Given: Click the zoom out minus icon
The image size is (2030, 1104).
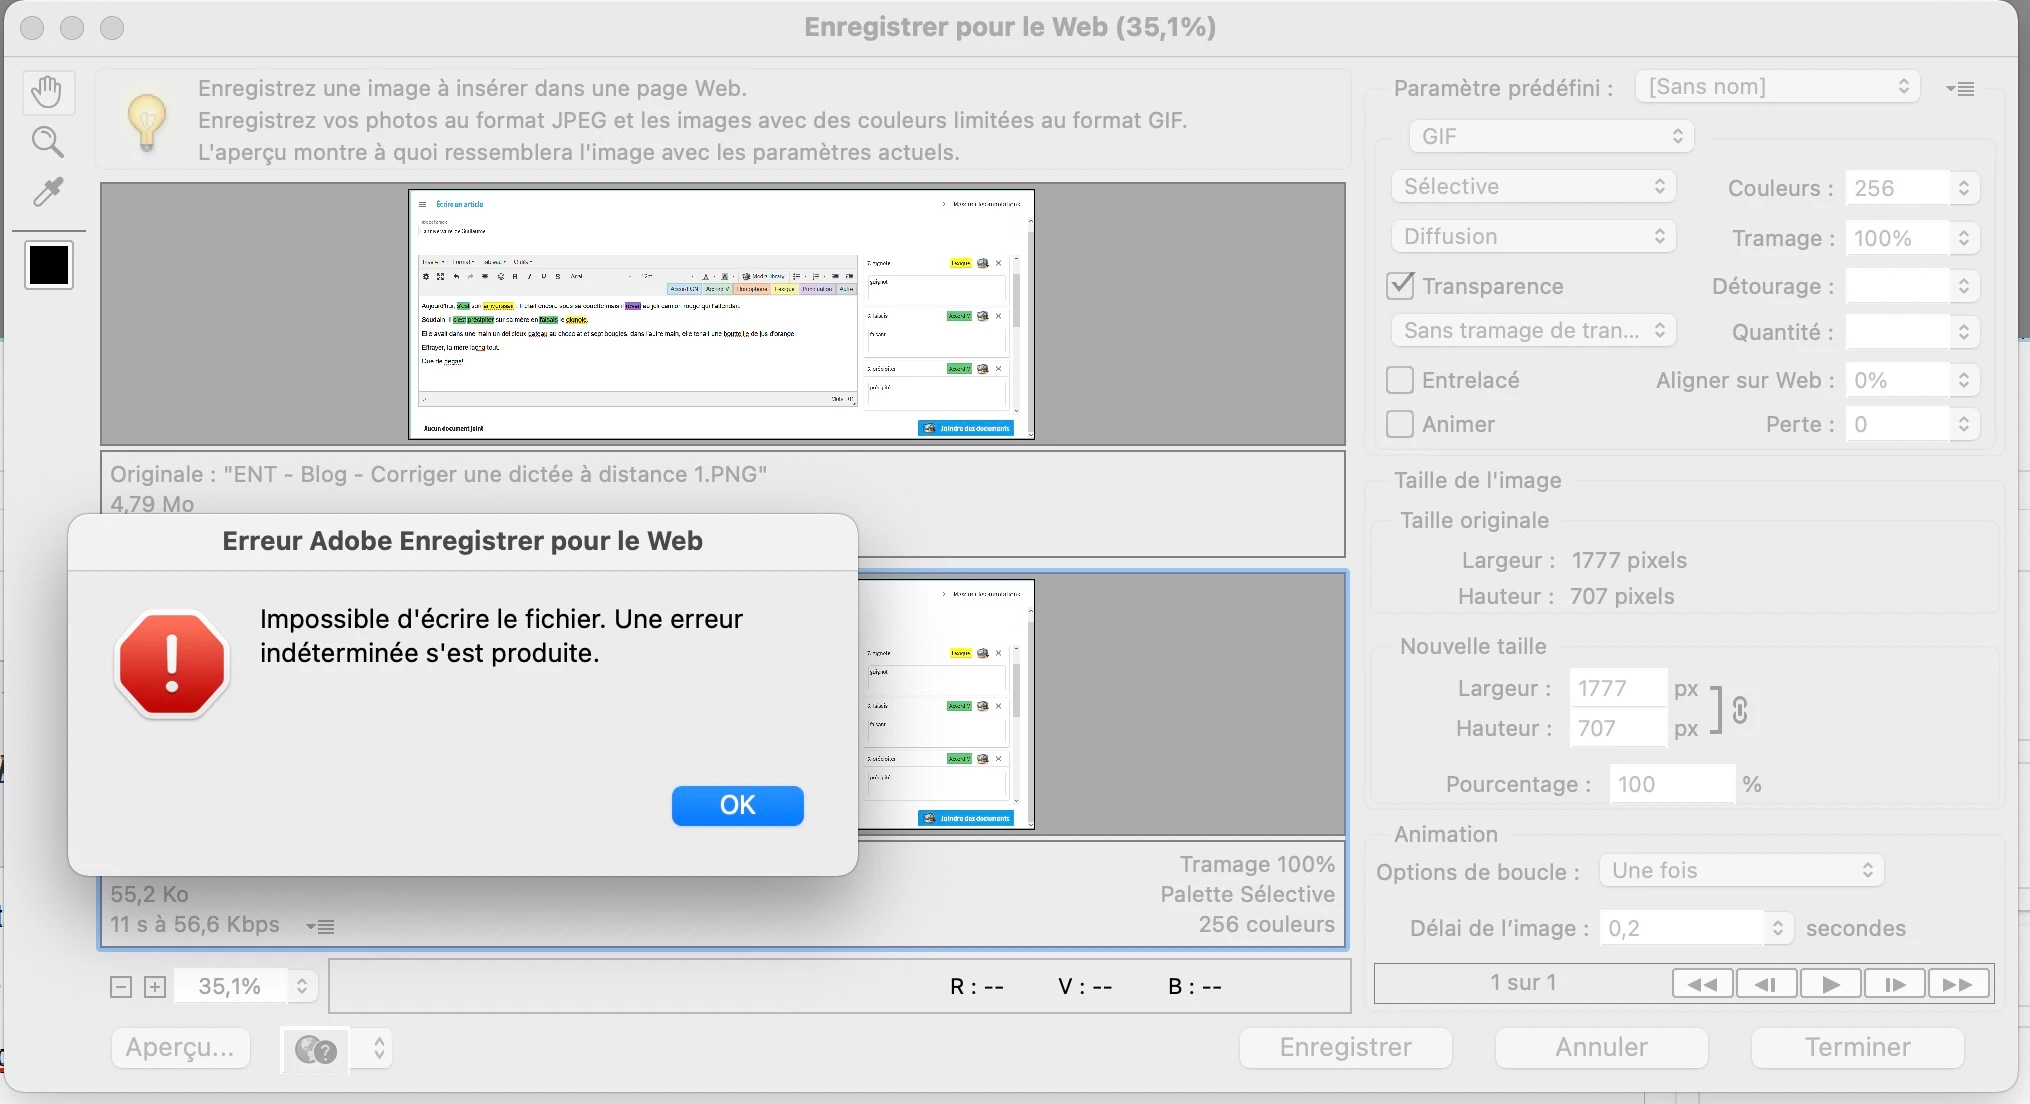Looking at the screenshot, I should pos(121,987).
